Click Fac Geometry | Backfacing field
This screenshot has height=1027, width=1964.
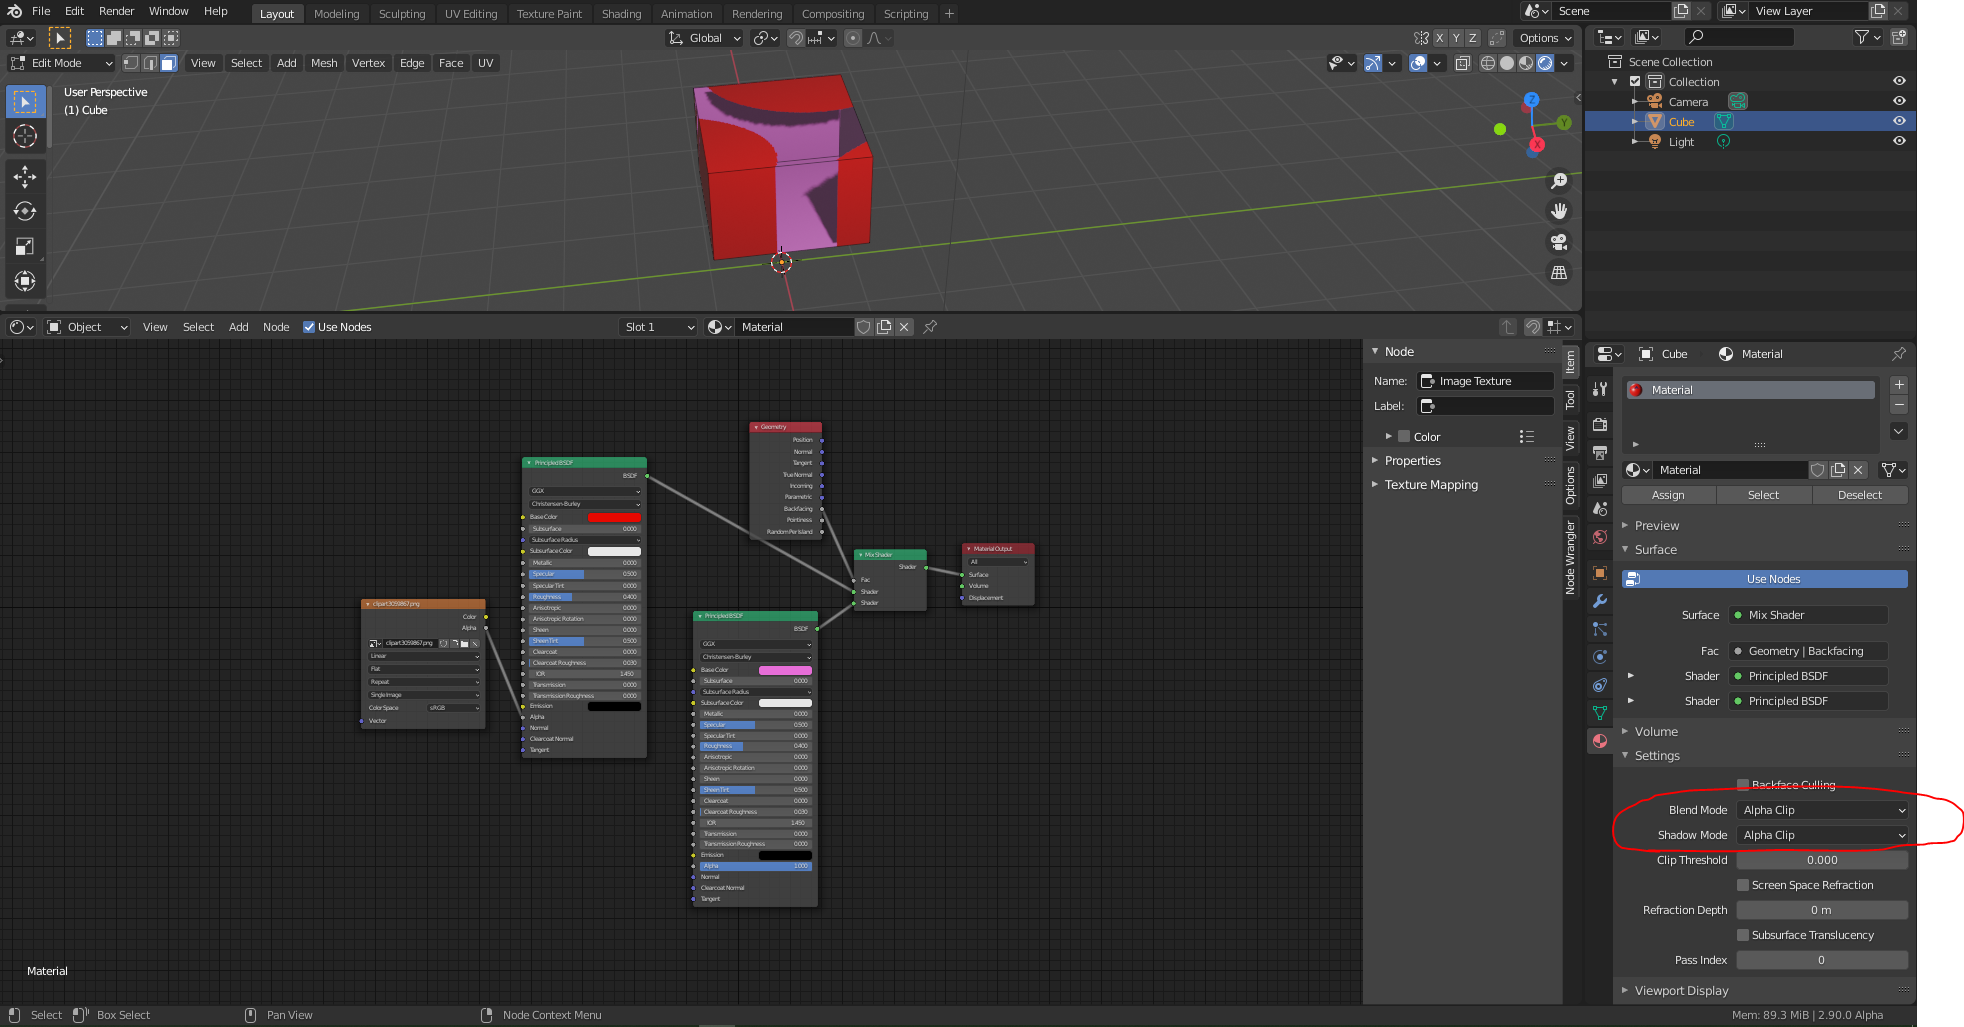point(1810,651)
